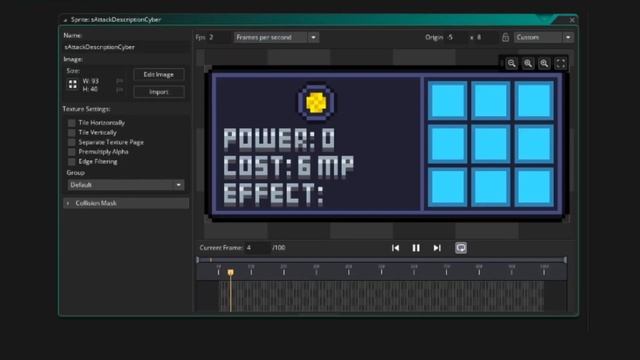Click the 'H: 40' height text
This screenshot has height=360, width=640.
[90, 89]
